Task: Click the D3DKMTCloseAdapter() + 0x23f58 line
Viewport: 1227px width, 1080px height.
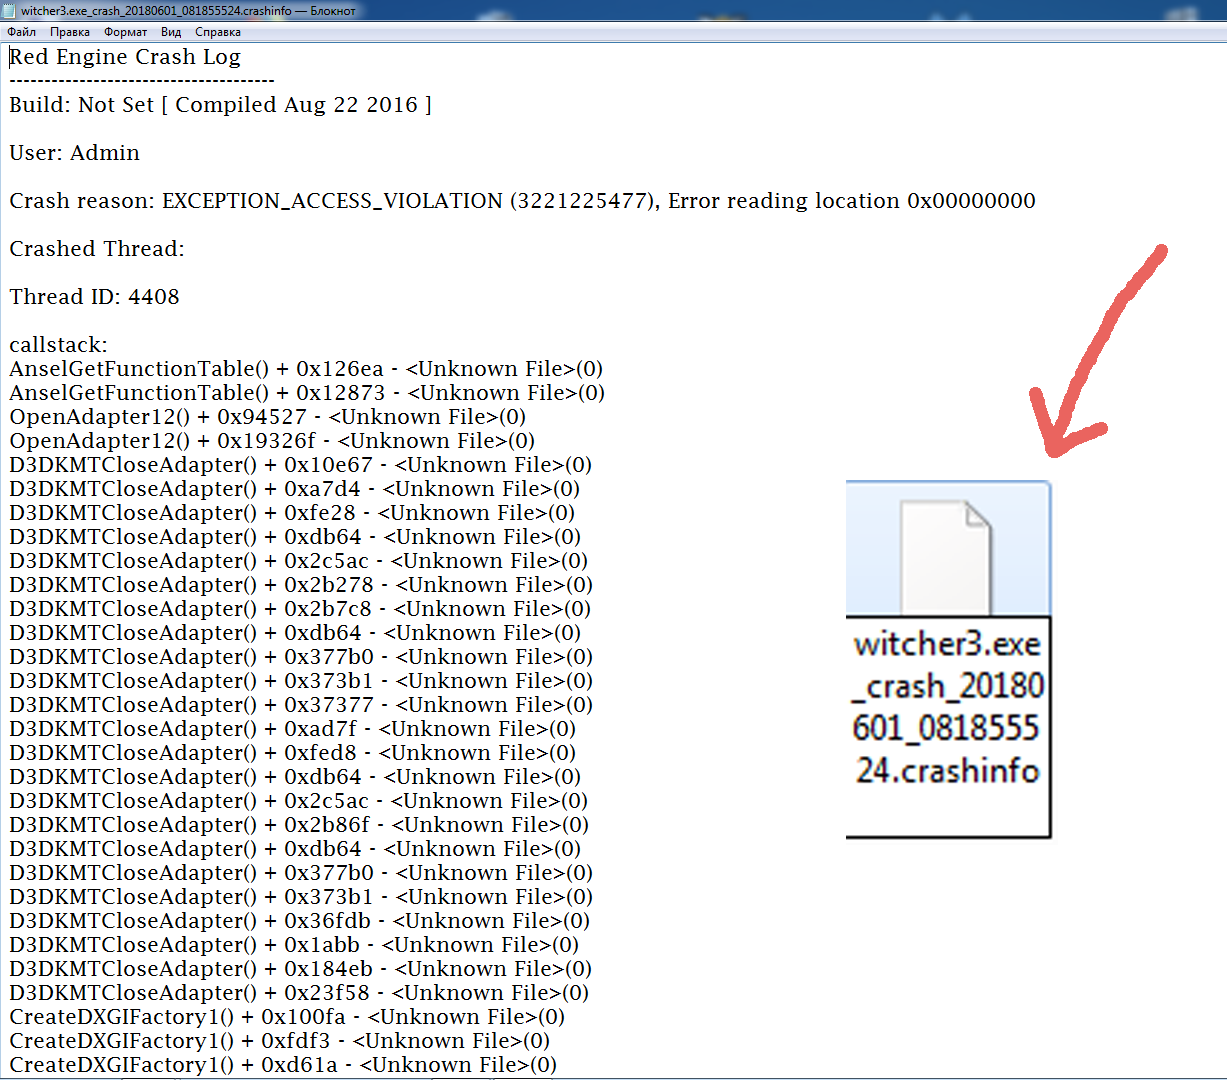Action: [299, 993]
